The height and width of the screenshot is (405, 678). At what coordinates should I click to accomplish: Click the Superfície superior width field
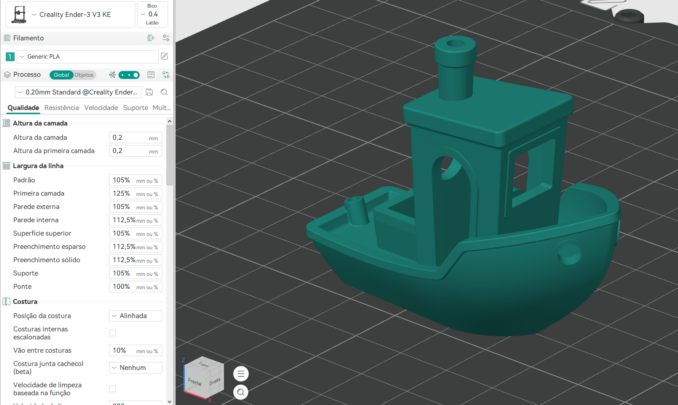pos(135,233)
